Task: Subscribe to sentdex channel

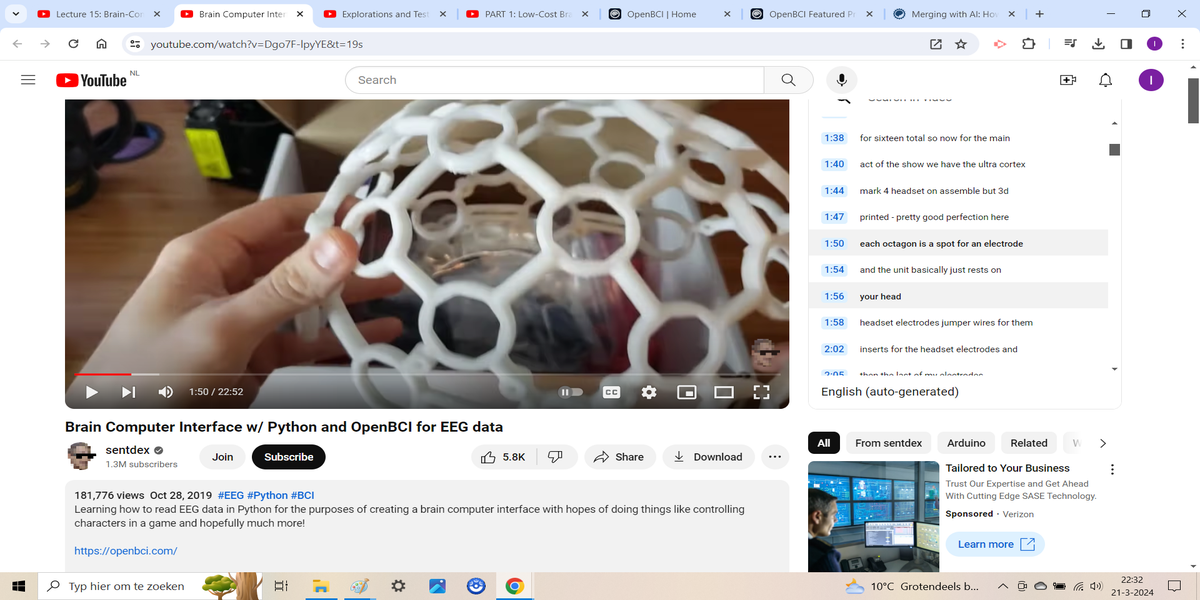Action: click(x=288, y=457)
